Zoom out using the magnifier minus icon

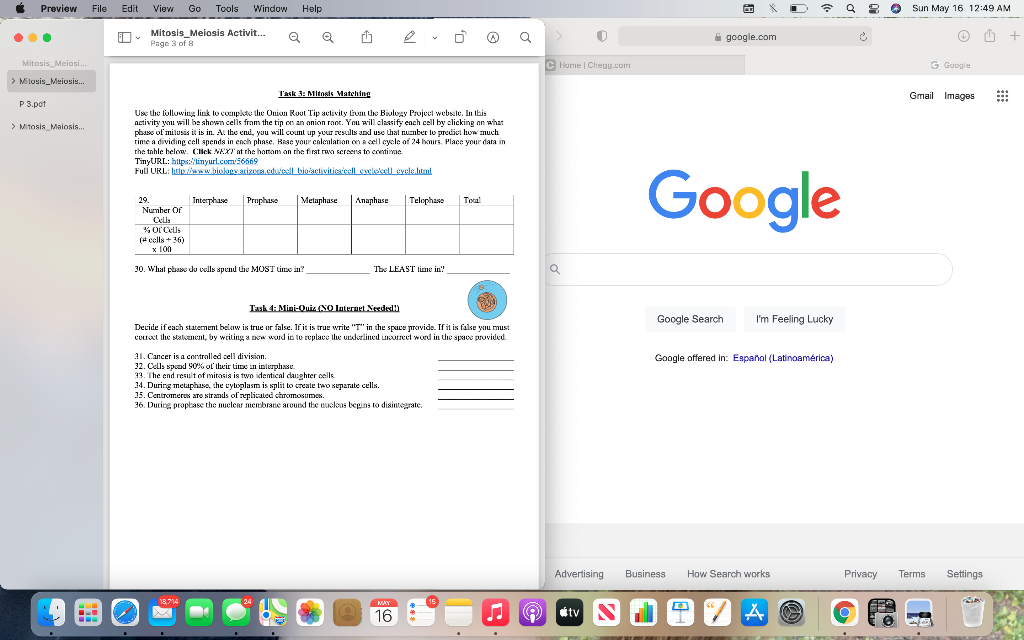pyautogui.click(x=294, y=37)
